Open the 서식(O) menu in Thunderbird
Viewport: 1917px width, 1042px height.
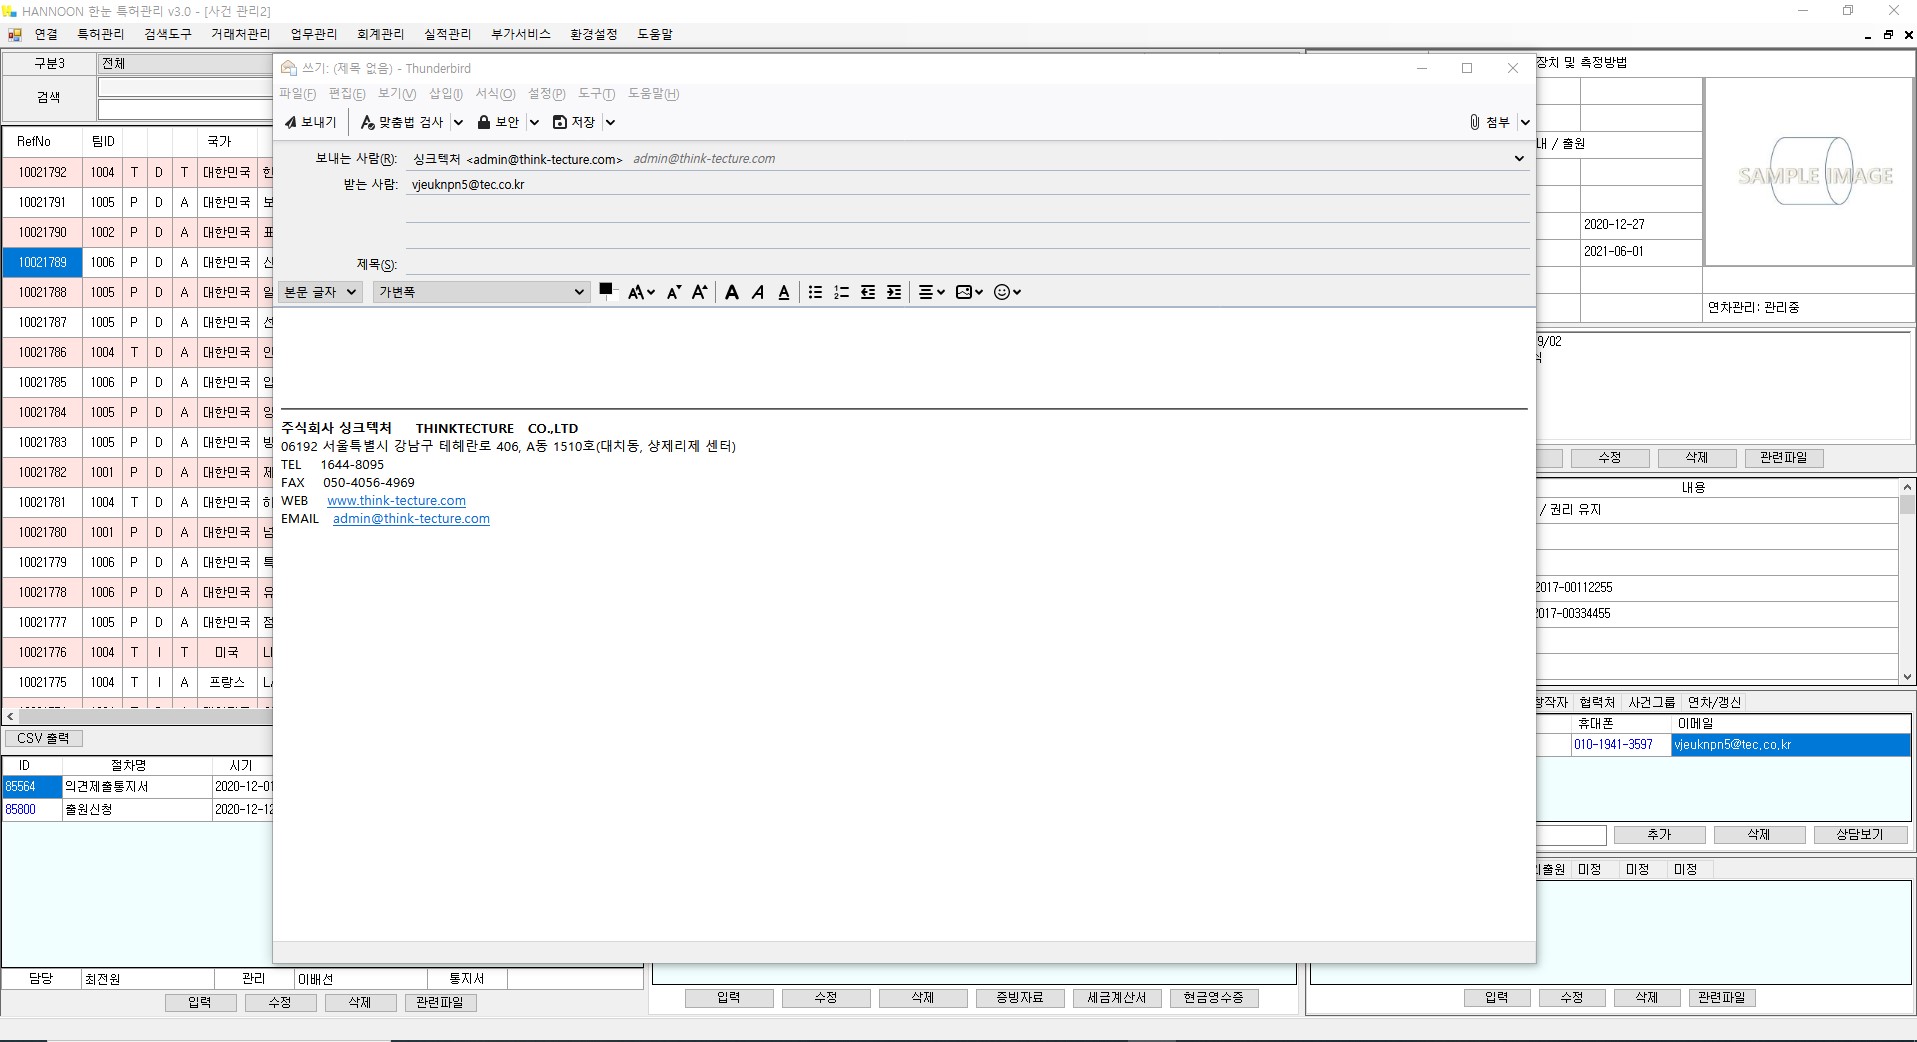pos(495,94)
